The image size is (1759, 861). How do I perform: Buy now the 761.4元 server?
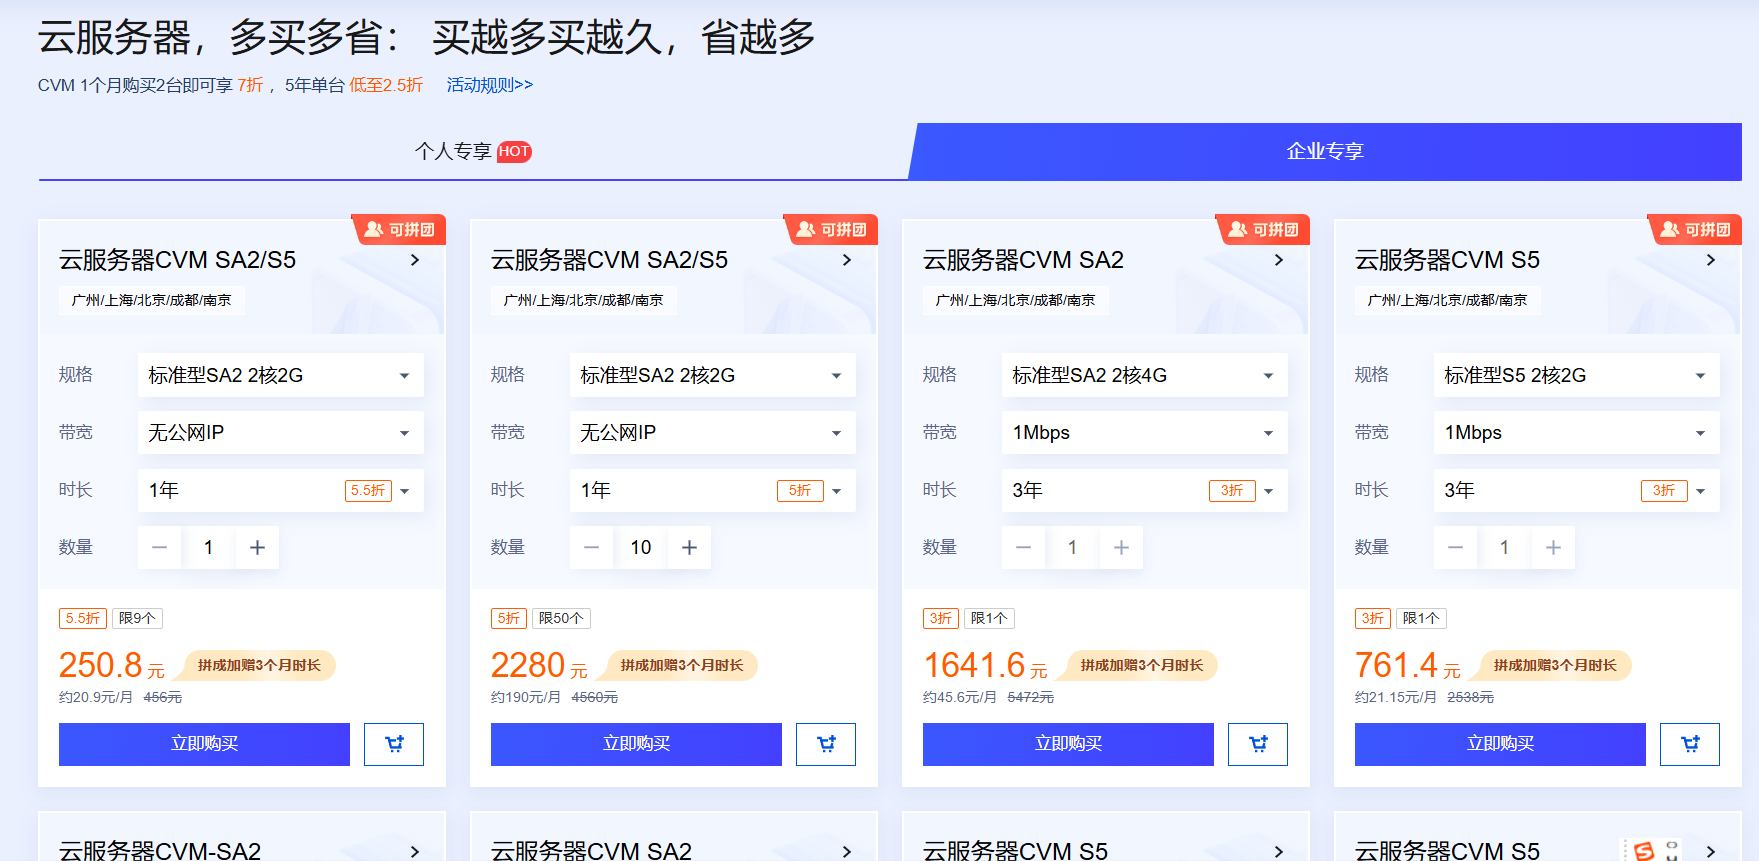(1500, 744)
